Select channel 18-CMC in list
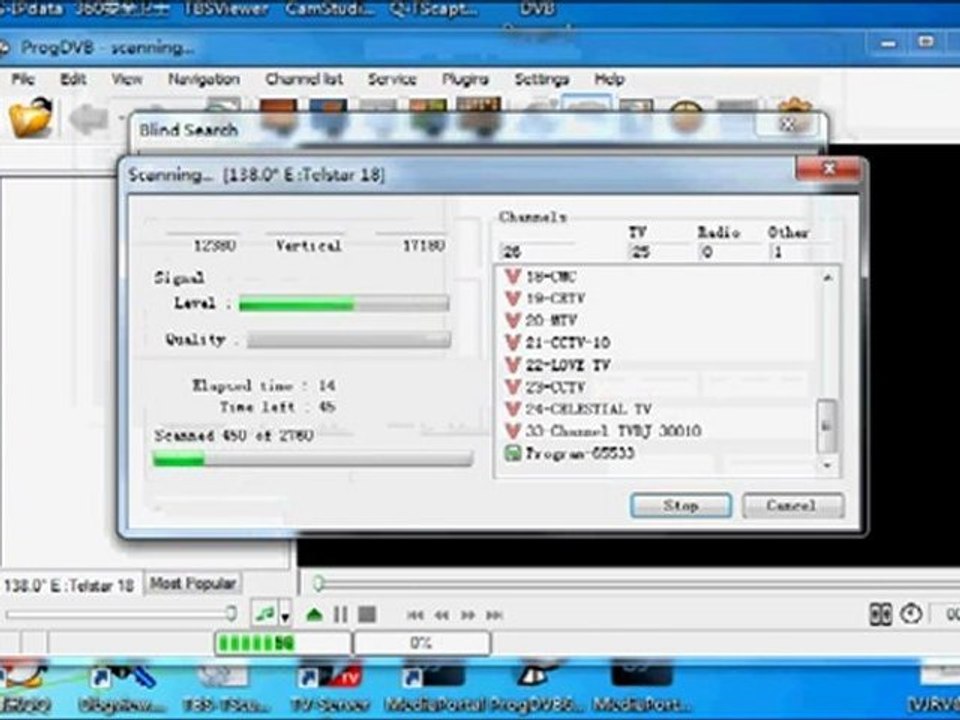 pyautogui.click(x=551, y=277)
